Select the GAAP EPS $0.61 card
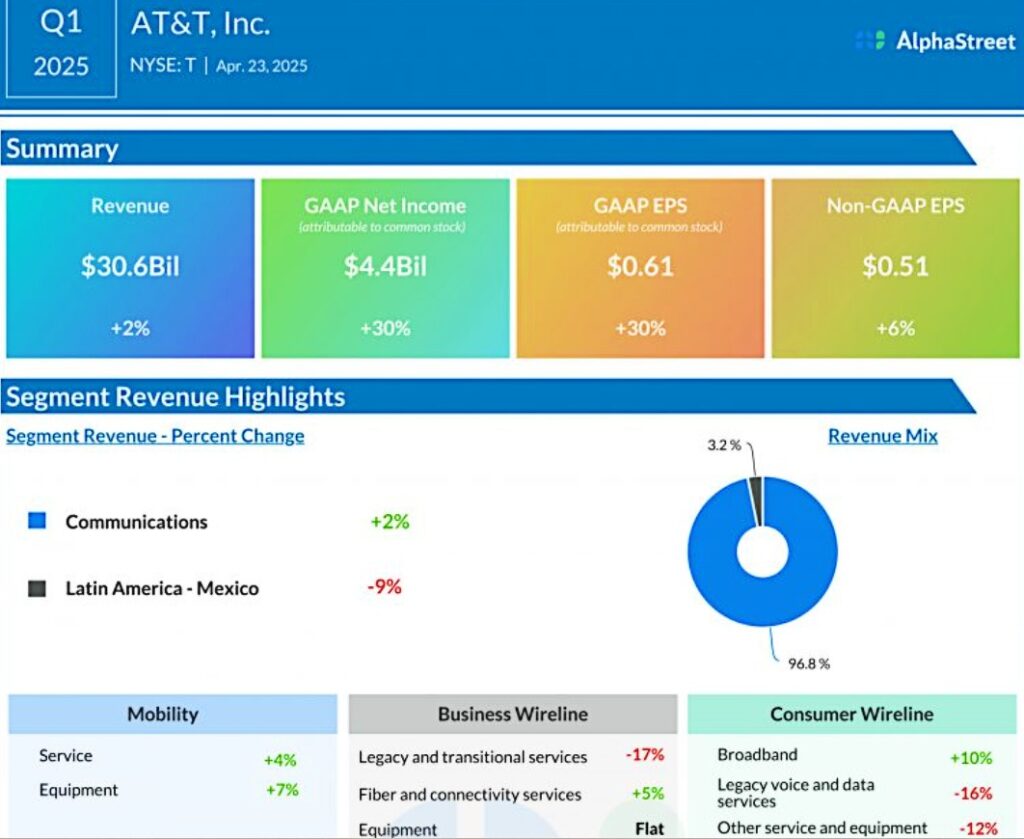The height and width of the screenshot is (839, 1024). 640,268
